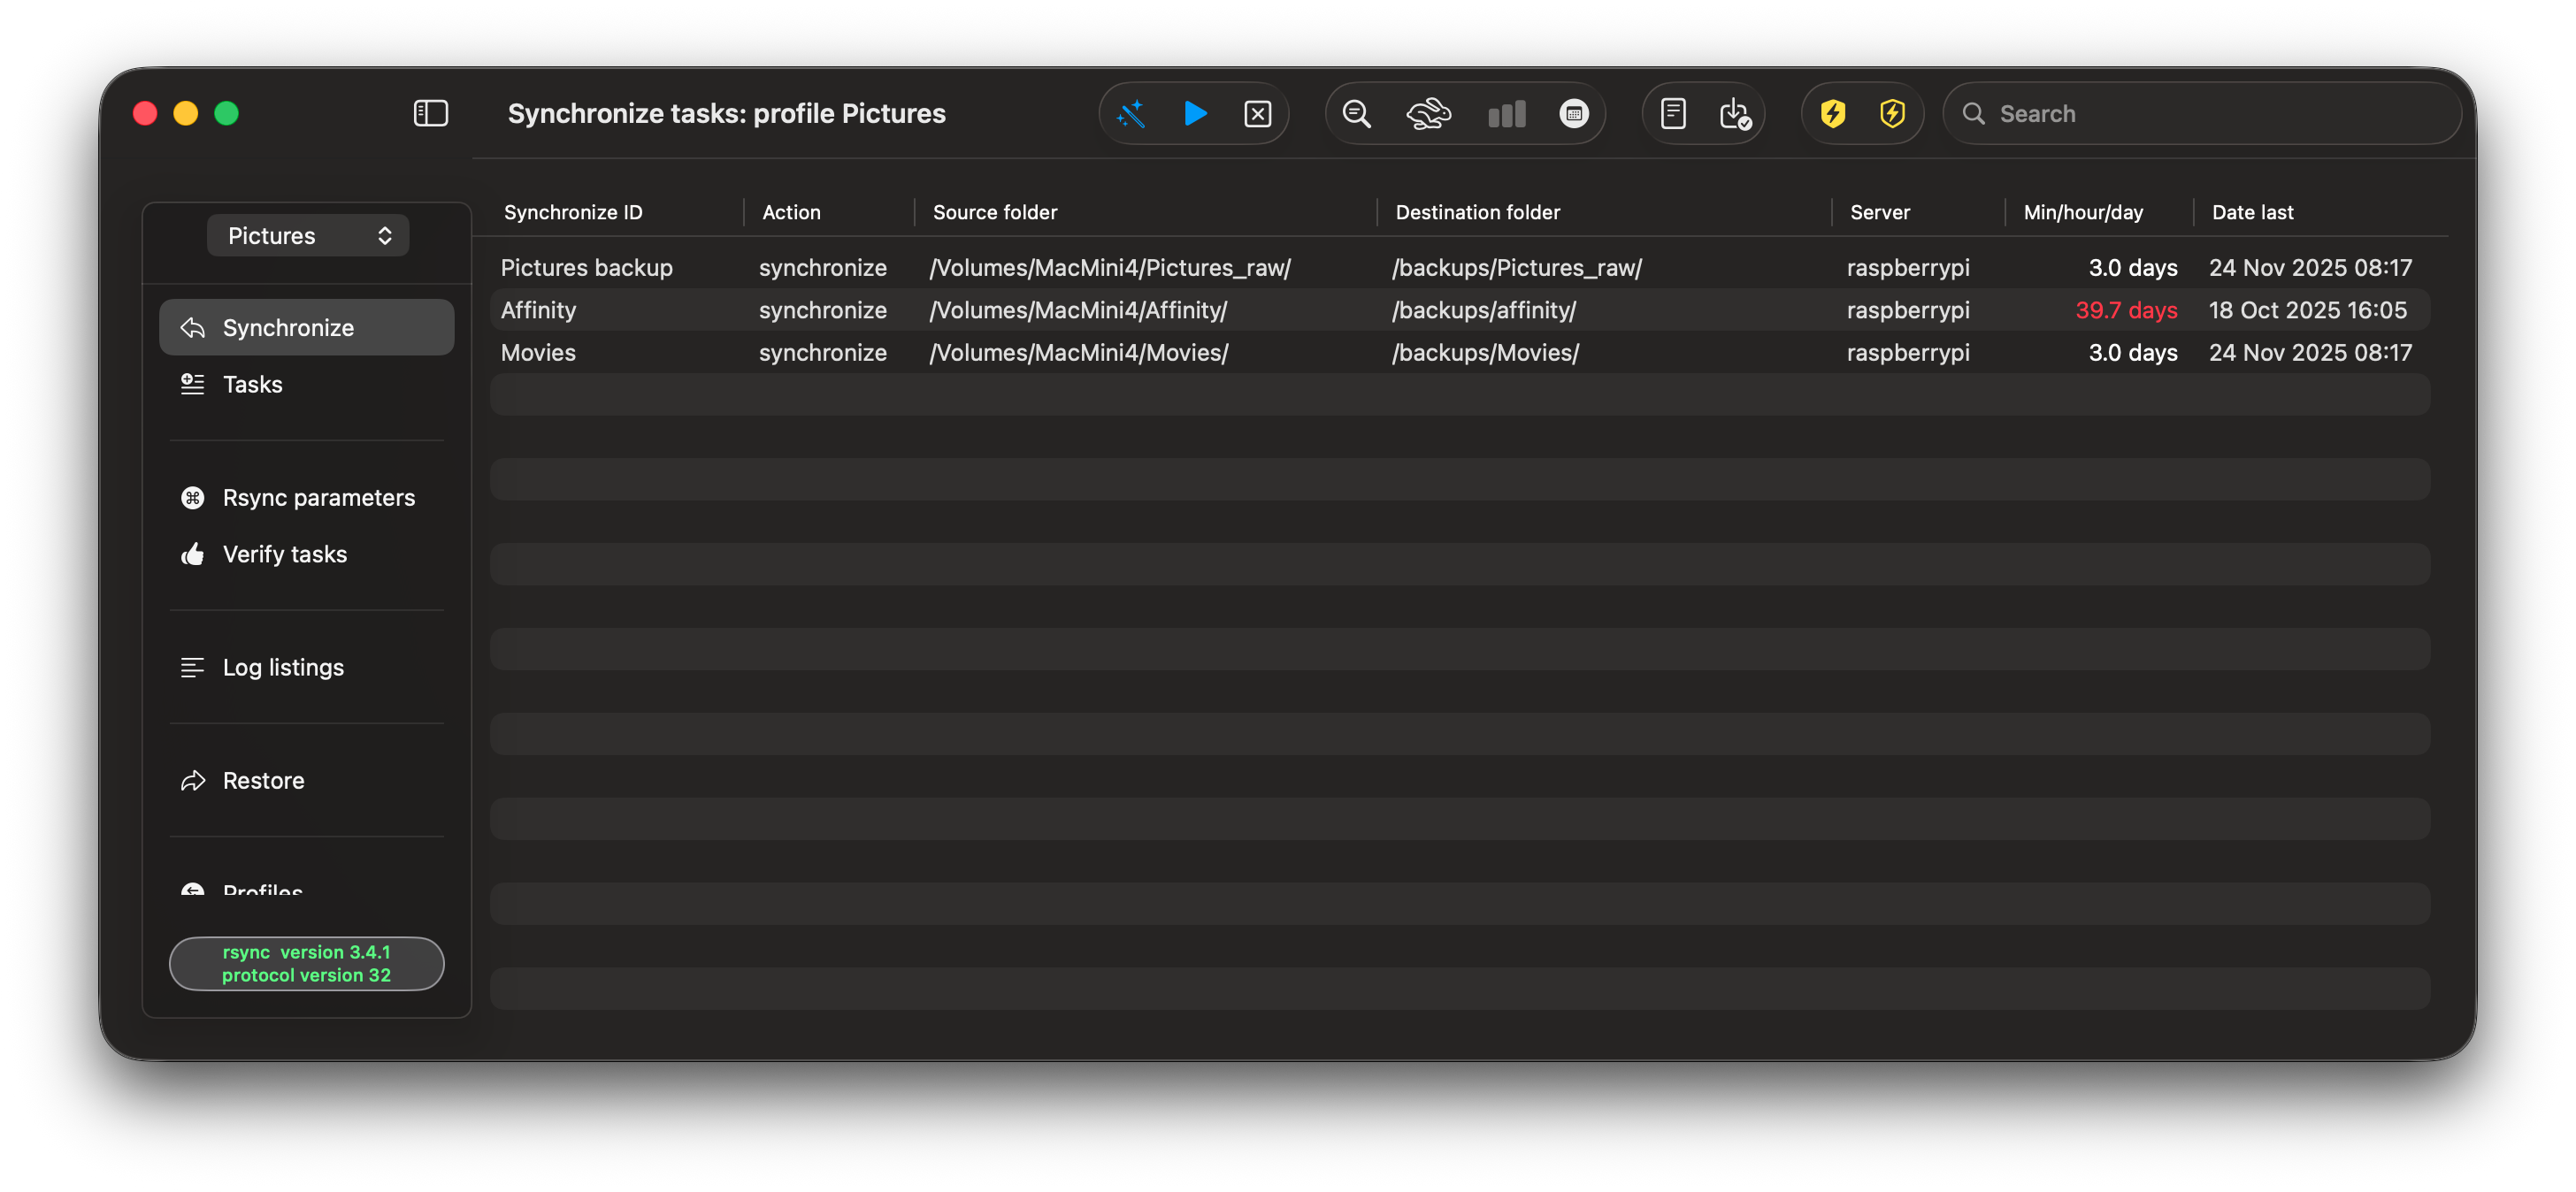Click the download with checkmark icon
The image size is (2576, 1192).
(x=1735, y=114)
